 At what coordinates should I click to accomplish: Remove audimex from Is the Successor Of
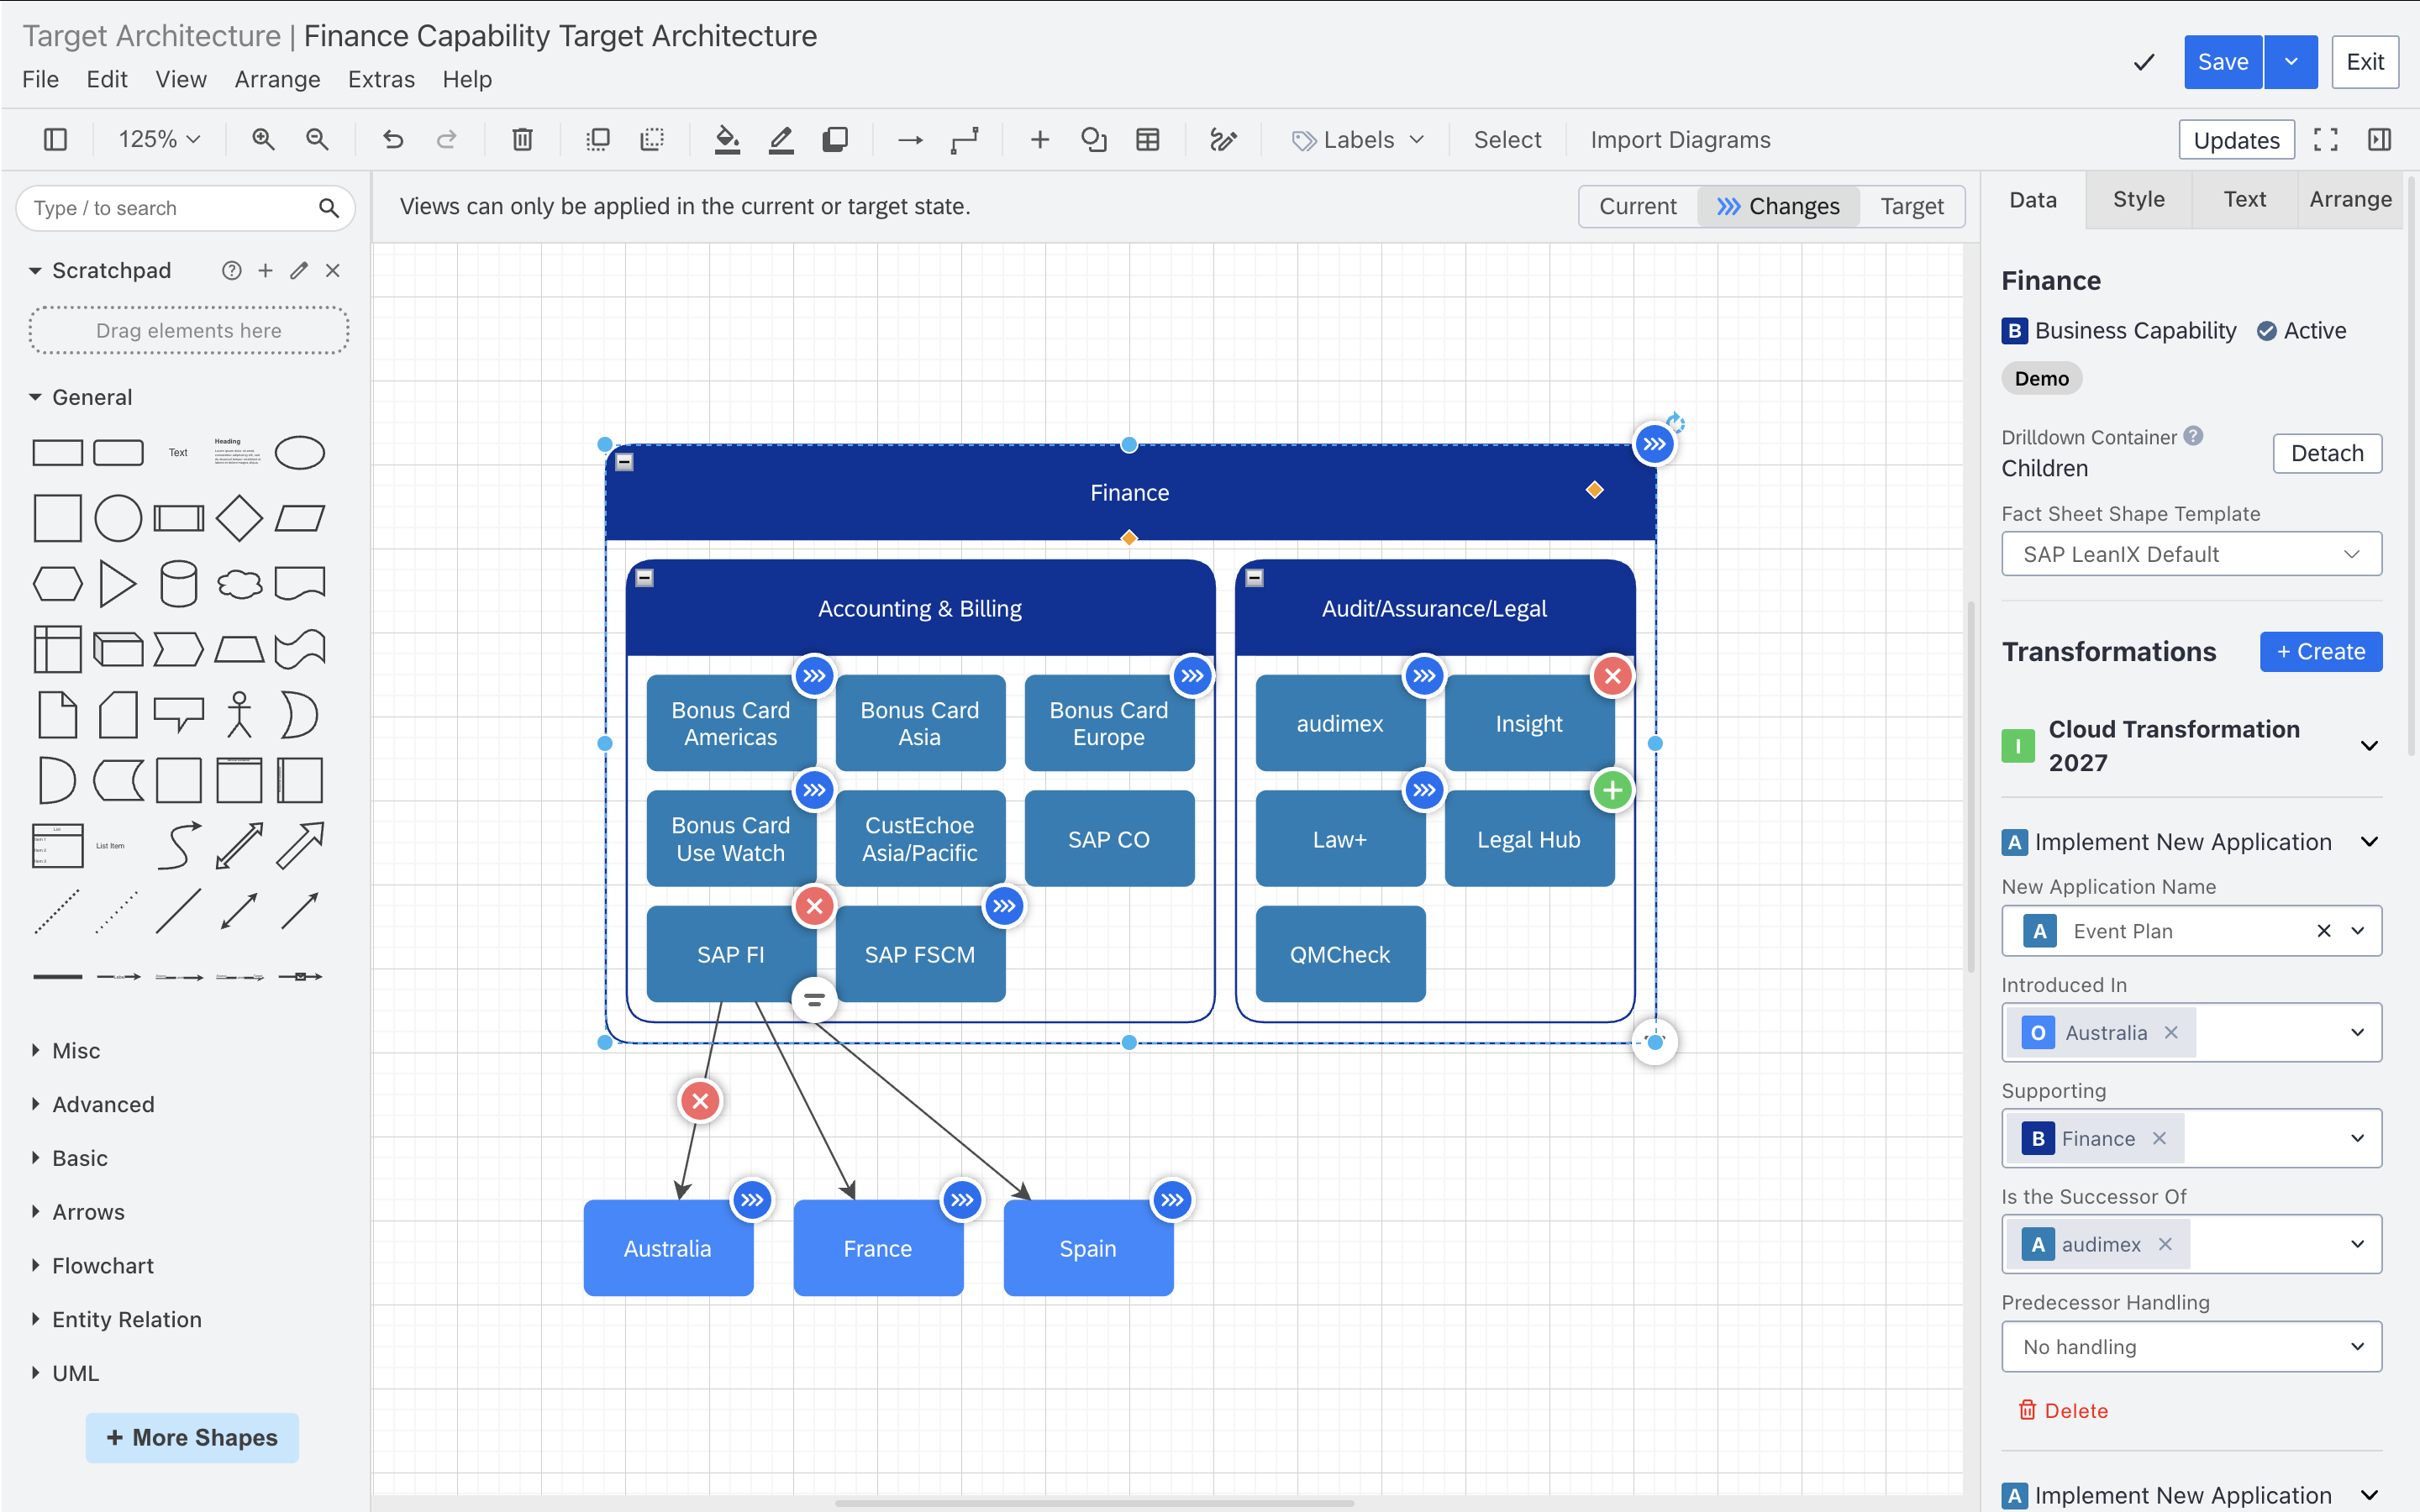click(x=2165, y=1244)
